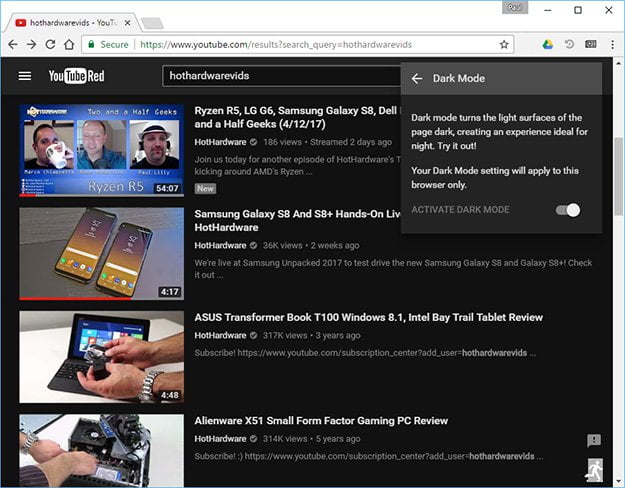This screenshot has width=625, height=488.
Task: Visit HotHardware channel under the ASUS T100 video
Action: [220, 335]
